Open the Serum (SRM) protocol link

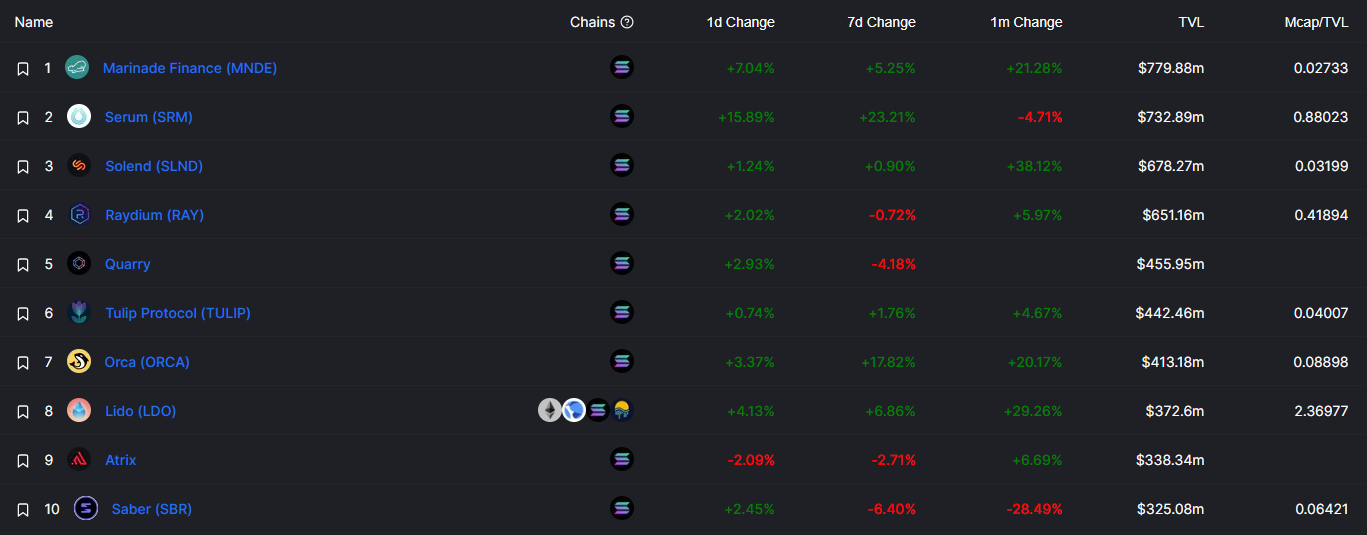[x=149, y=117]
